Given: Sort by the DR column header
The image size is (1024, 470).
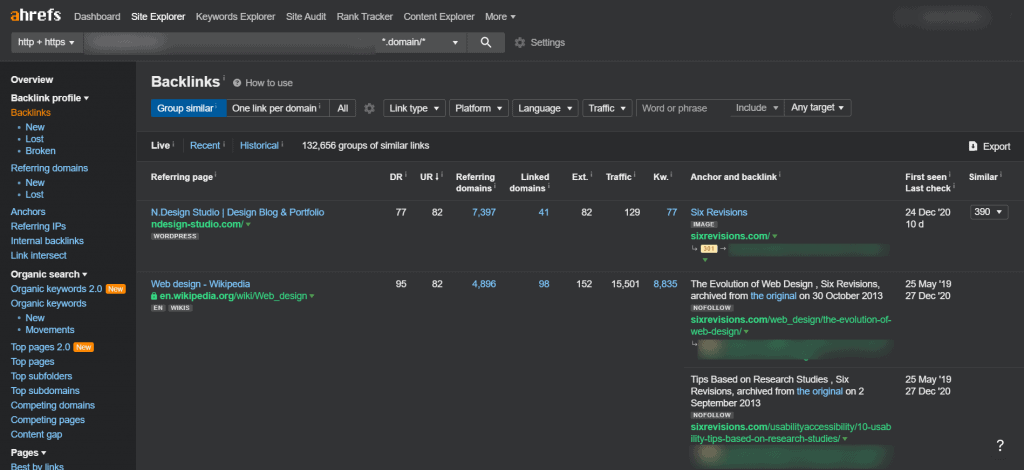Looking at the screenshot, I should (394, 176).
